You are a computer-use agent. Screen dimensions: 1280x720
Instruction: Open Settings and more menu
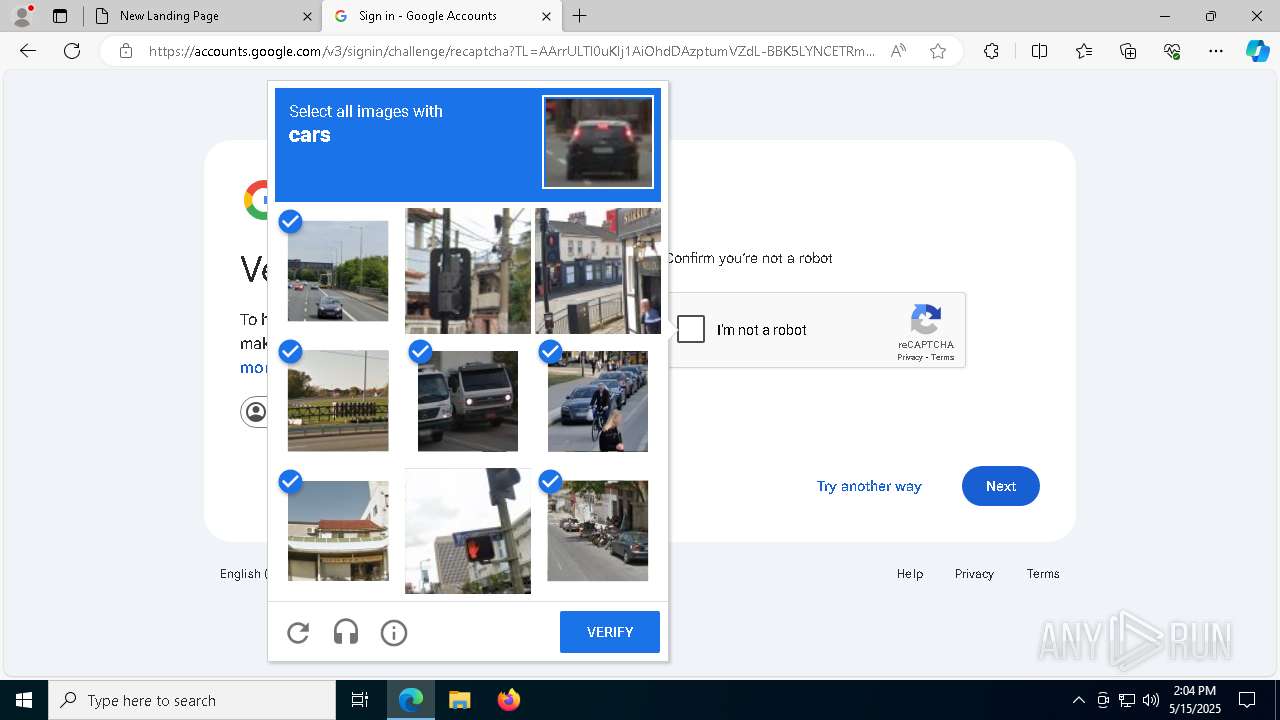tap(1216, 51)
